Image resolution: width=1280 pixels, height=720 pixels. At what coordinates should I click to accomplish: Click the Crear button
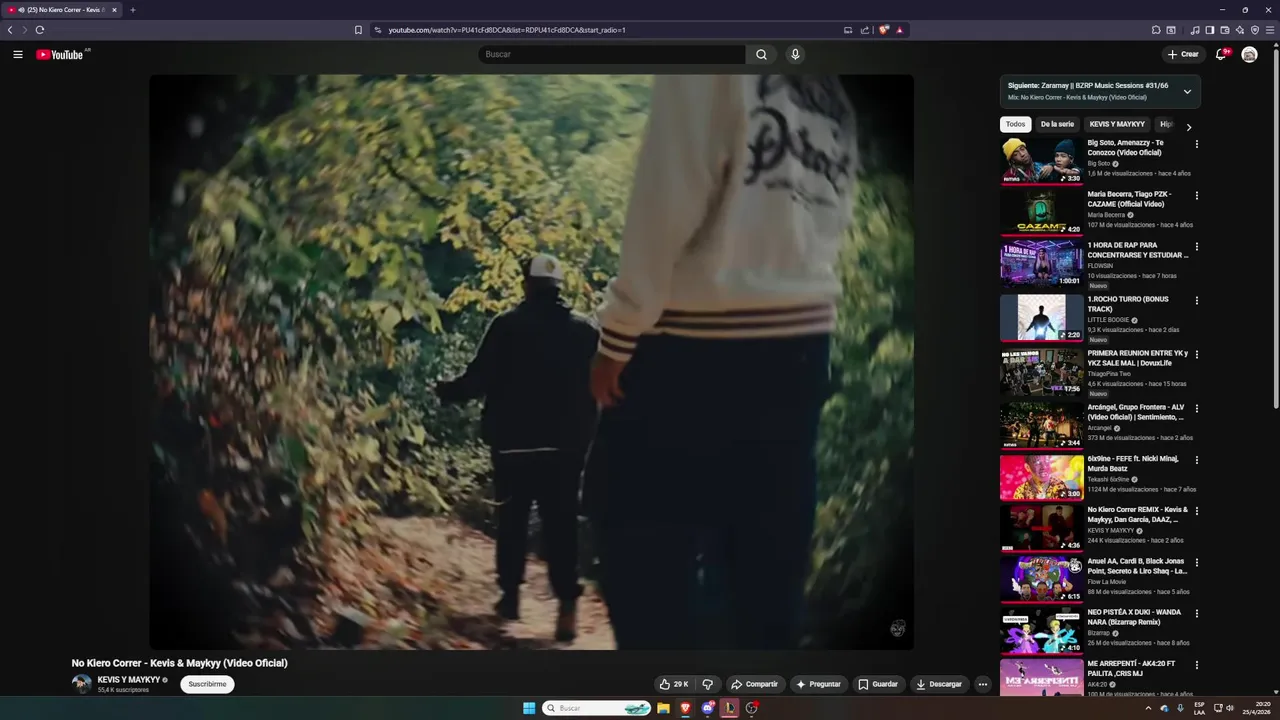[x=1183, y=54]
